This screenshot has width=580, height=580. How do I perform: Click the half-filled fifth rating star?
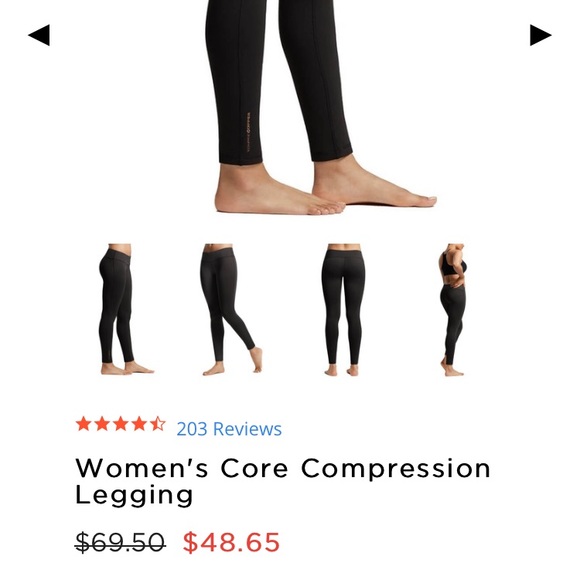point(158,424)
